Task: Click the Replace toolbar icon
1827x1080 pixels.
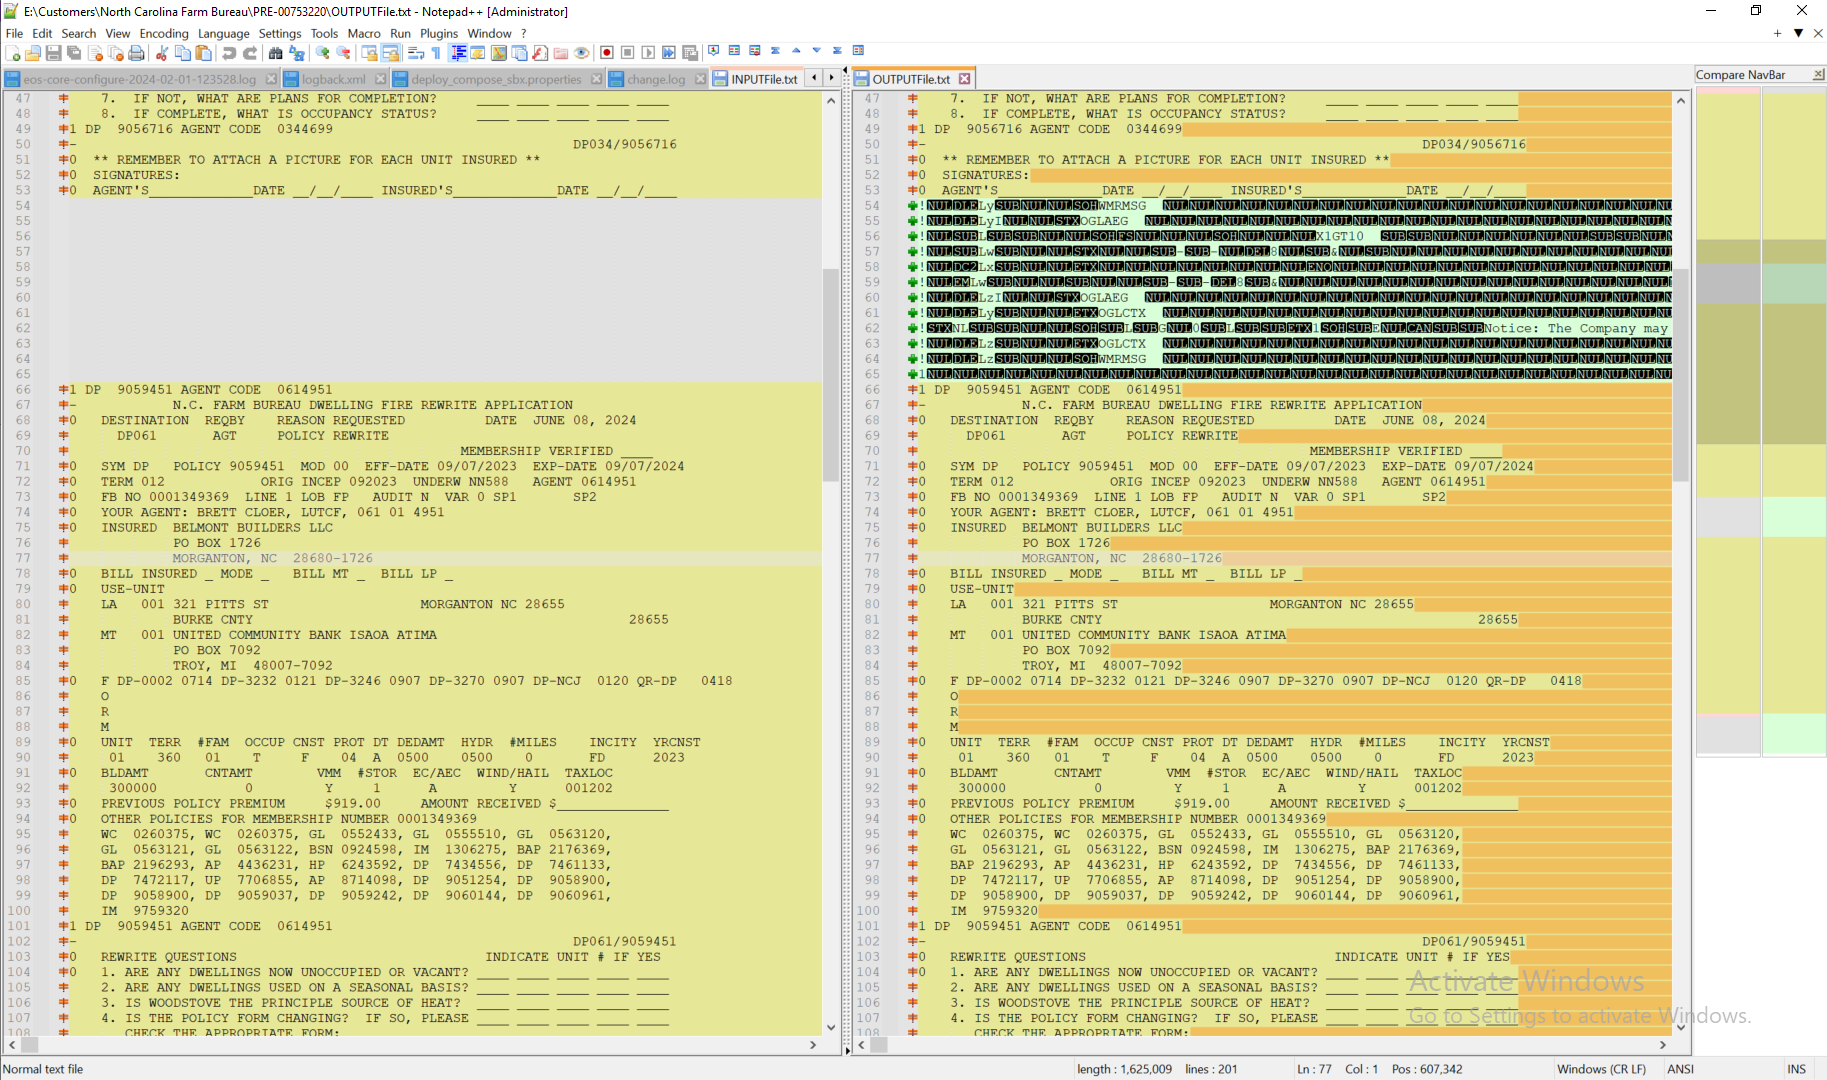Action: [x=296, y=52]
